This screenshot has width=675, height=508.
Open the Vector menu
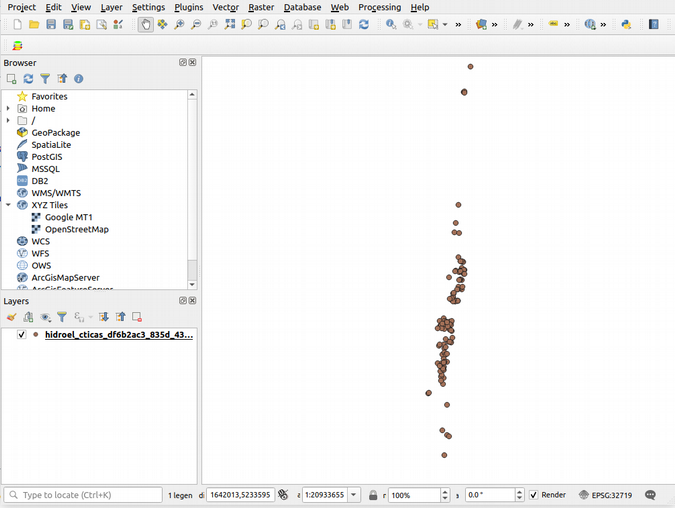point(225,7)
